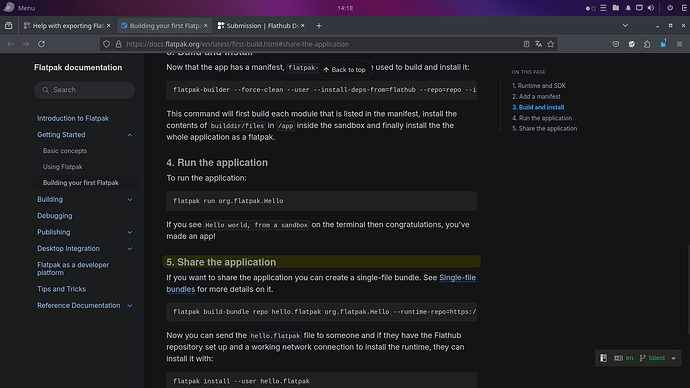Image resolution: width=690 pixels, height=388 pixels.
Task: Switch workspace using the panel dots
Action: point(591,8)
